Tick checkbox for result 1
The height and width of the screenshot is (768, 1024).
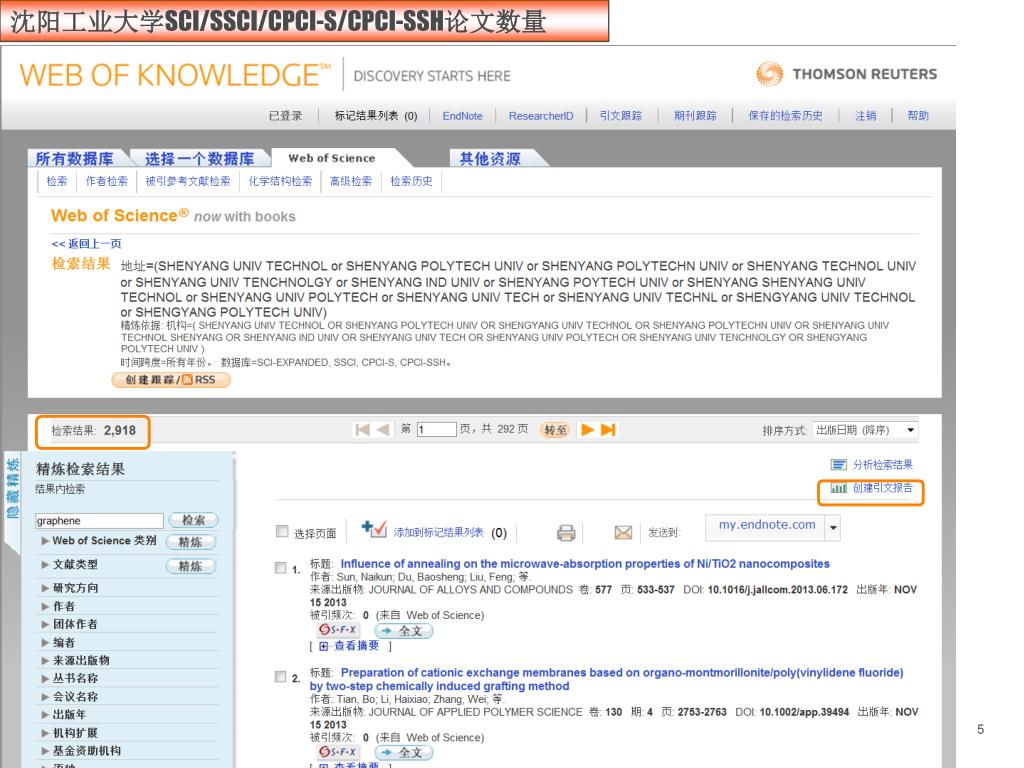pos(280,568)
